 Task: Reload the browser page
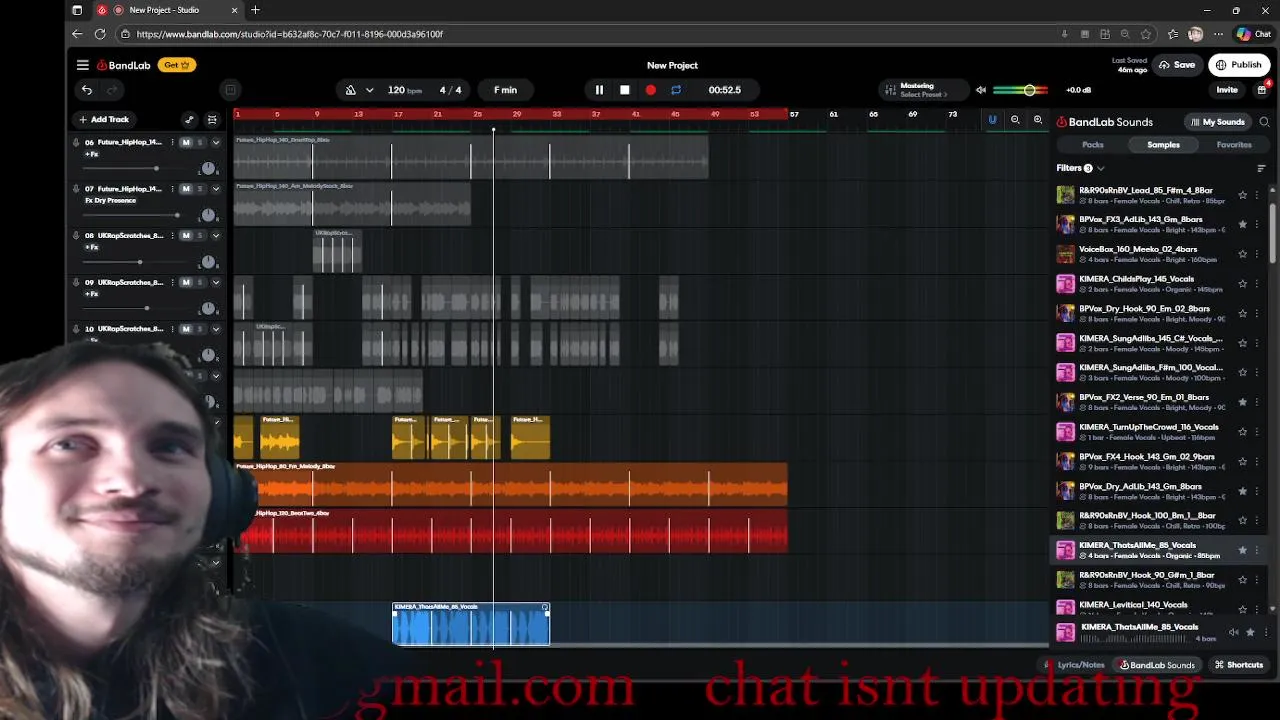coord(100,34)
